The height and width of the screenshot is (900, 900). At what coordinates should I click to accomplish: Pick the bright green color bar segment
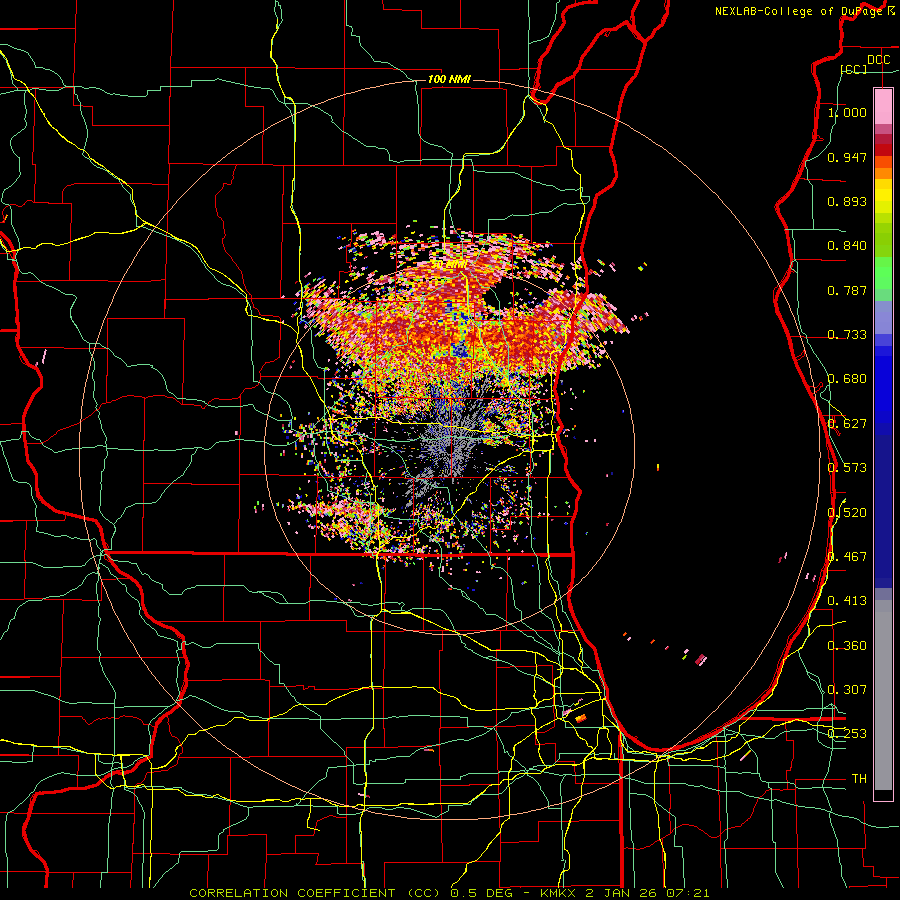tap(883, 273)
